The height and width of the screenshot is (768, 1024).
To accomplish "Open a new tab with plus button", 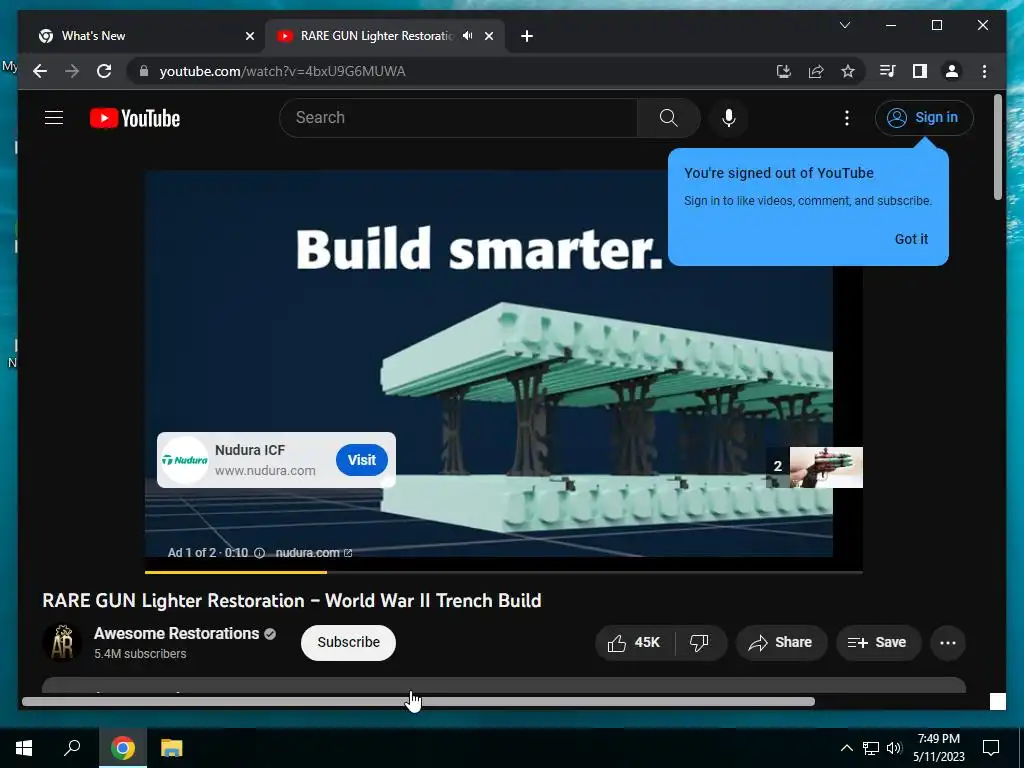I will (527, 36).
